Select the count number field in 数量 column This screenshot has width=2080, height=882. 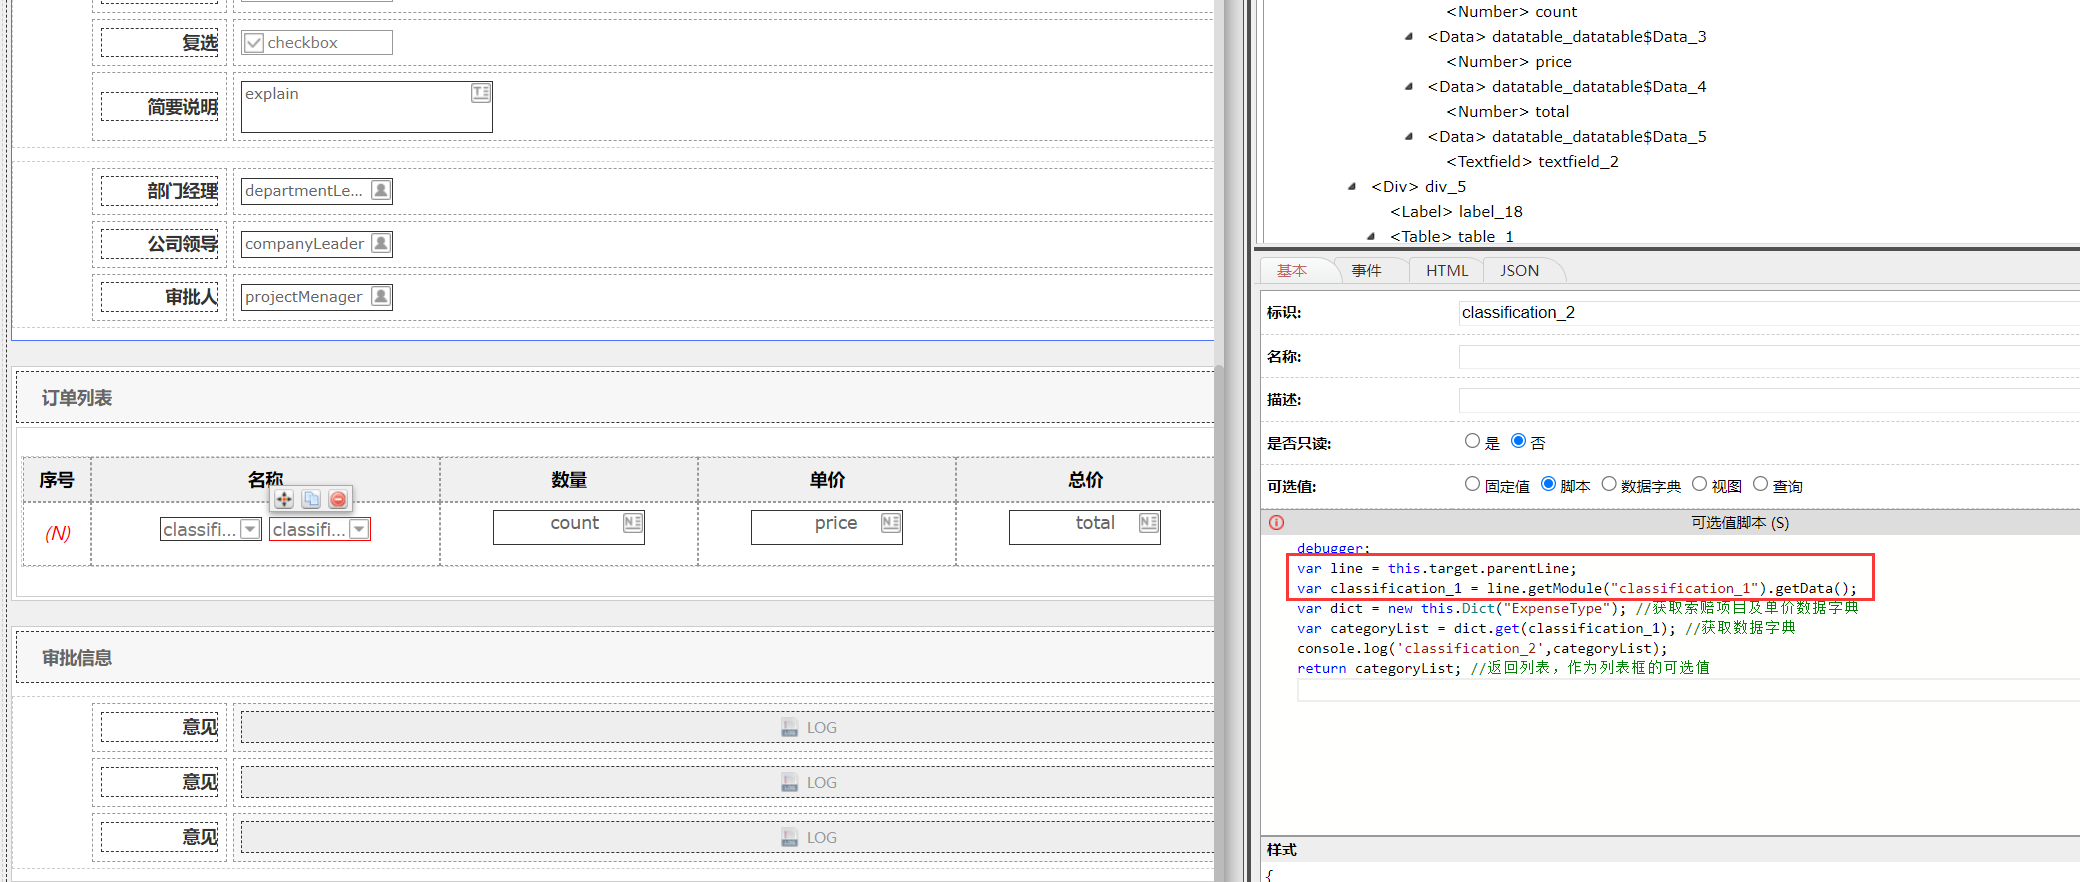[568, 527]
